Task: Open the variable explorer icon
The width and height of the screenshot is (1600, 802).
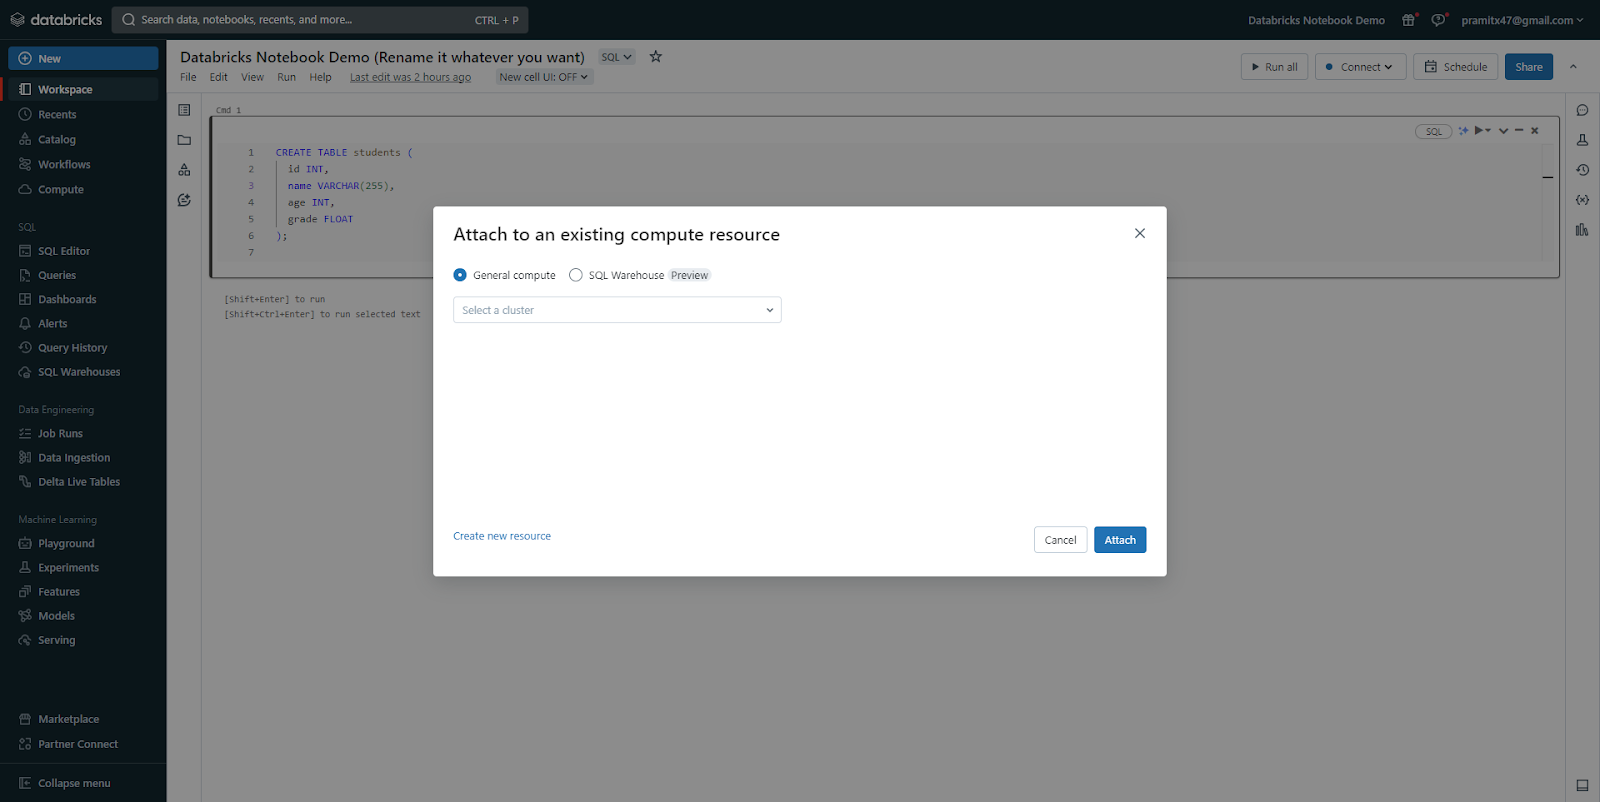Action: pyautogui.click(x=1582, y=200)
